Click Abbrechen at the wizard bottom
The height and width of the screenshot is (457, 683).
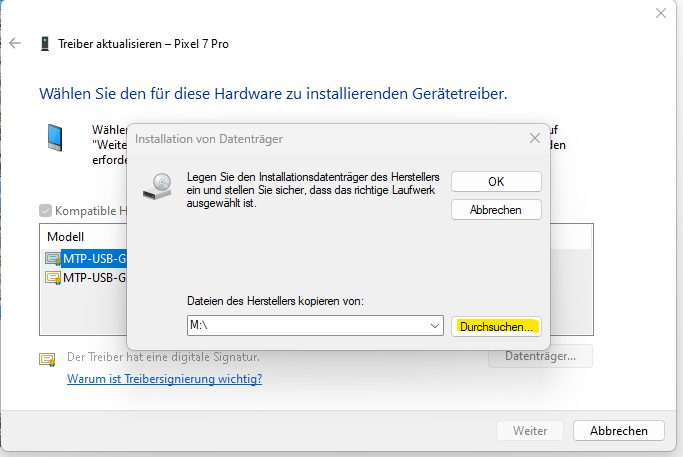coord(618,431)
